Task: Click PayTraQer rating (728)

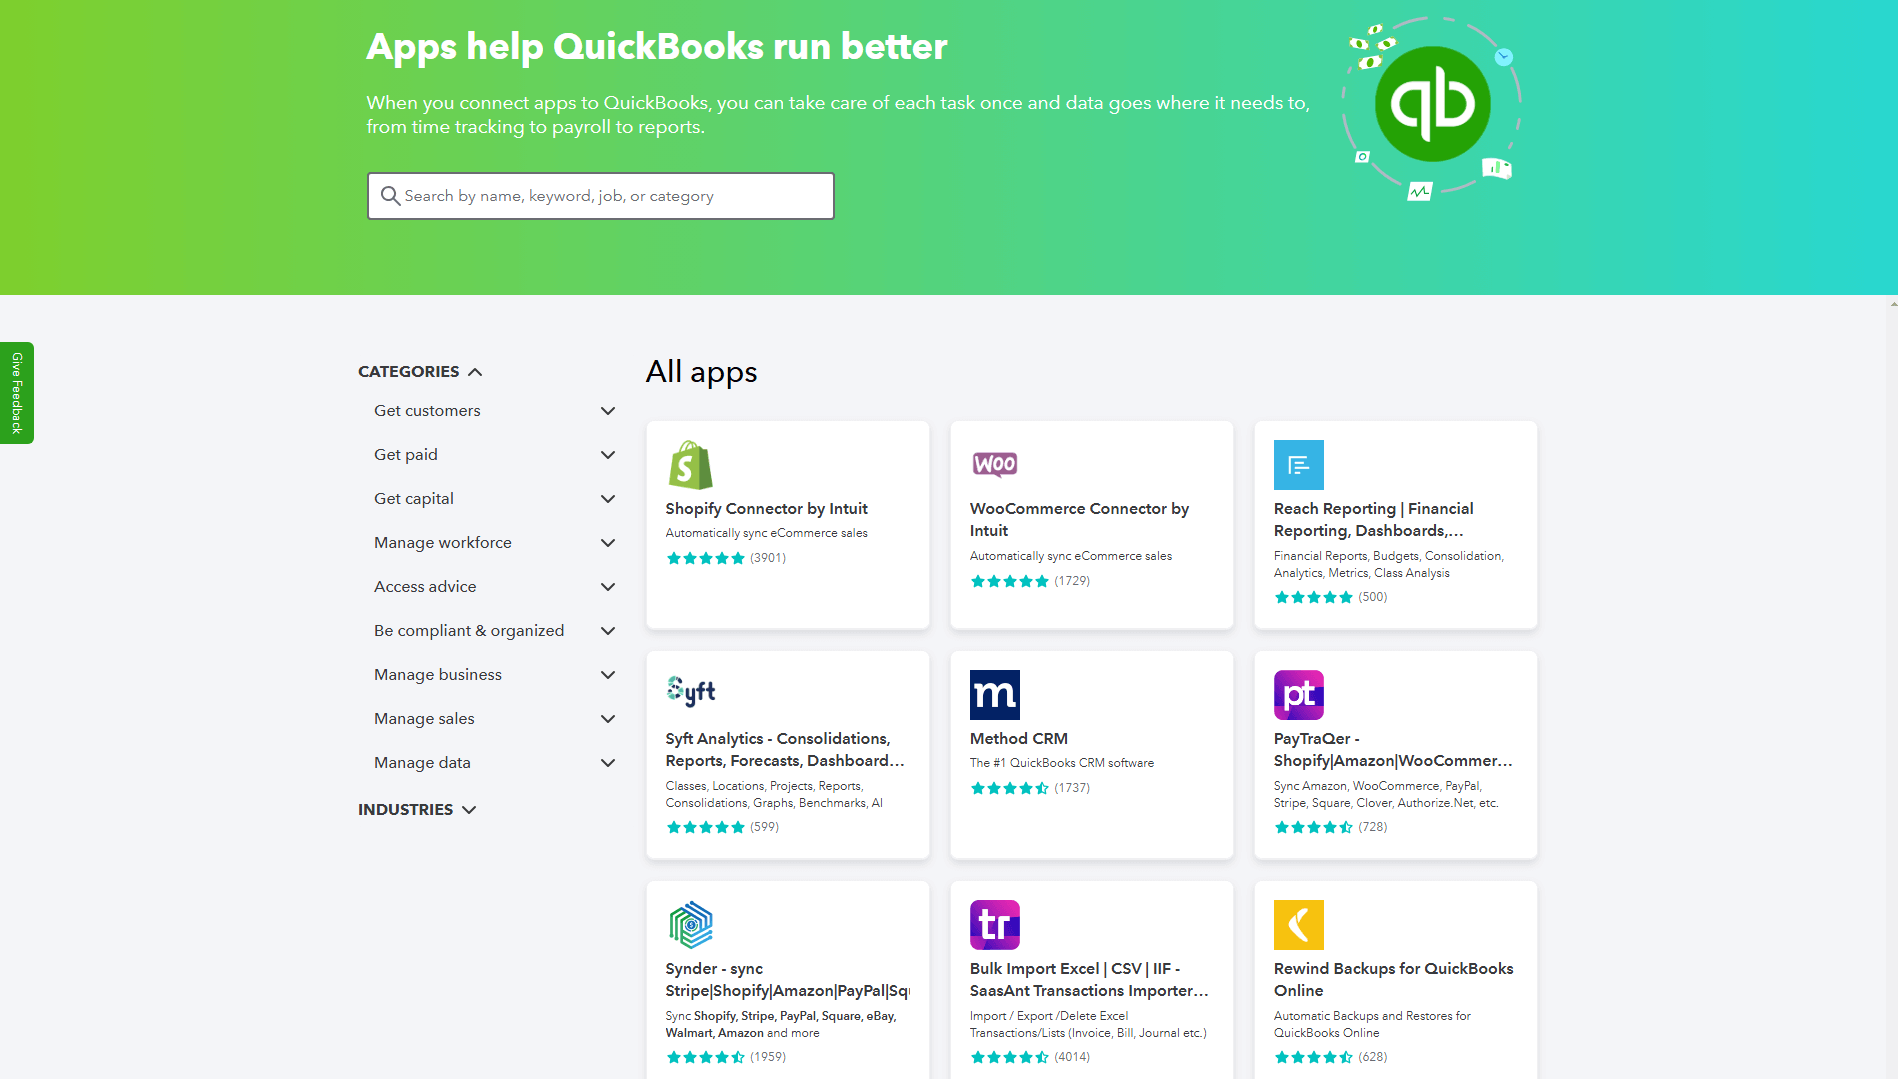Action: click(x=1330, y=827)
